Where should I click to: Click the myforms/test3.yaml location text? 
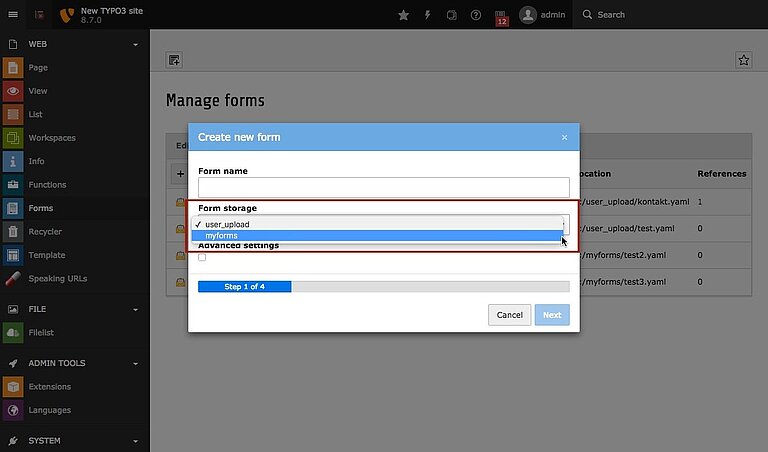click(x=624, y=282)
